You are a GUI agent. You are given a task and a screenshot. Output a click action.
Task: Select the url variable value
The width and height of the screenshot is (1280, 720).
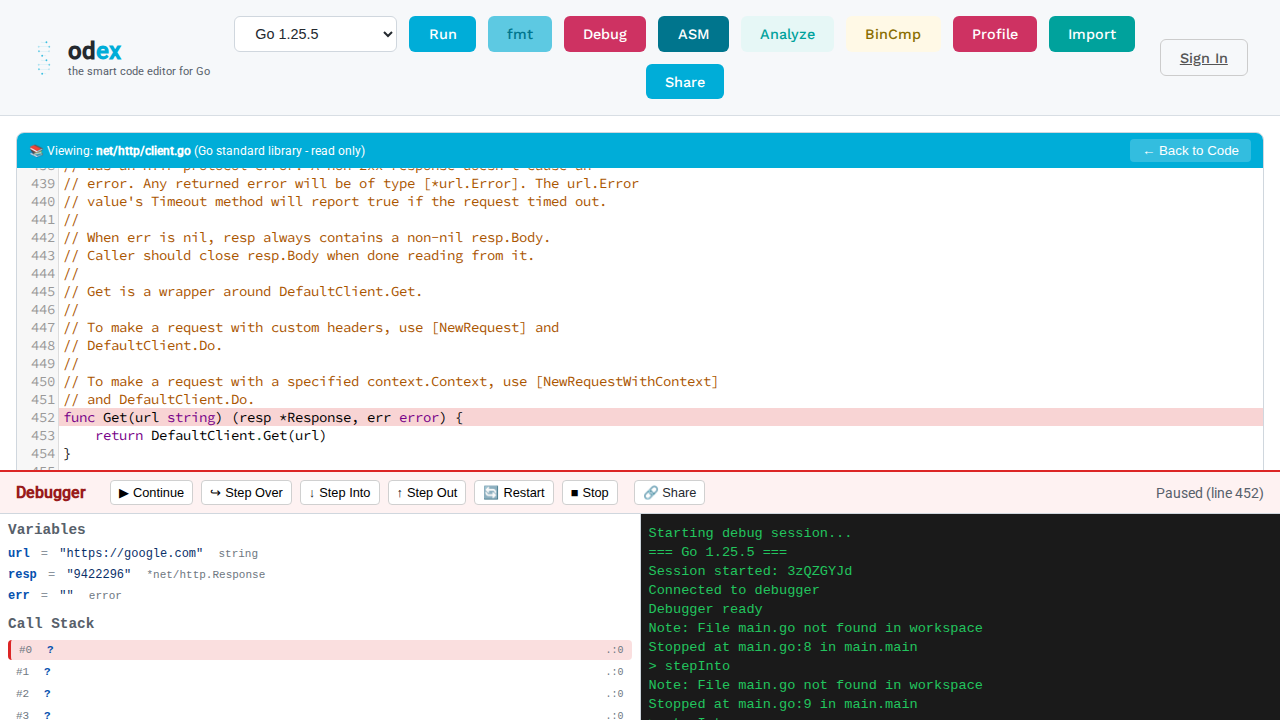pyautogui.click(x=131, y=552)
